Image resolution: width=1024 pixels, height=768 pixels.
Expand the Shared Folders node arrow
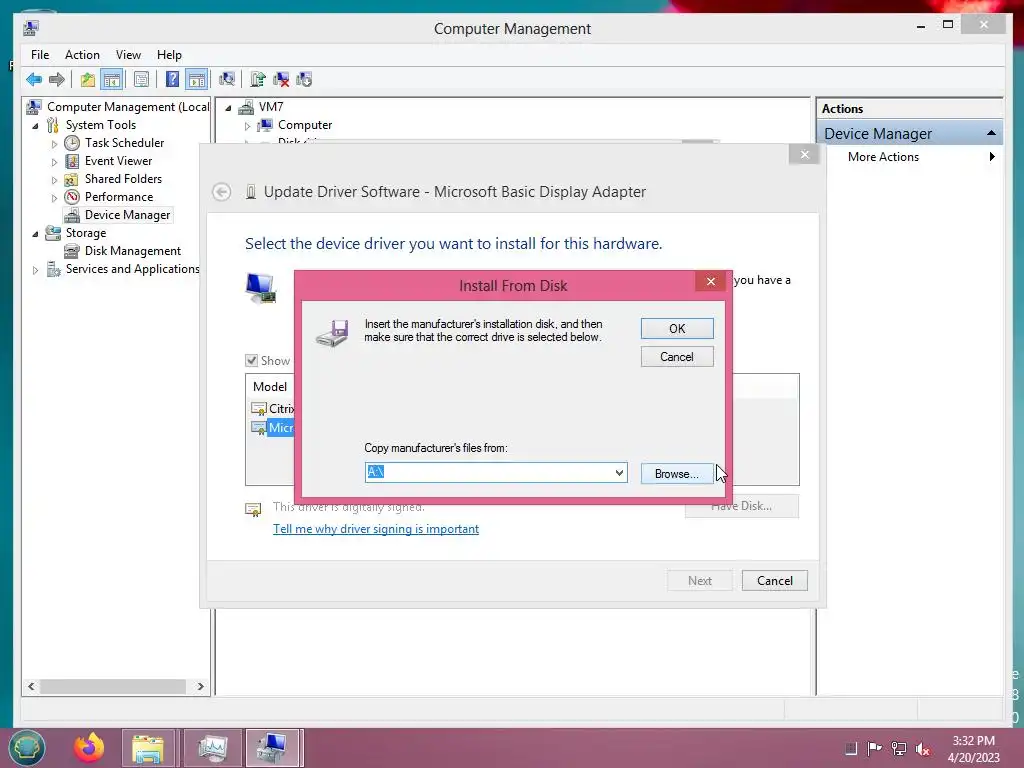(x=54, y=180)
